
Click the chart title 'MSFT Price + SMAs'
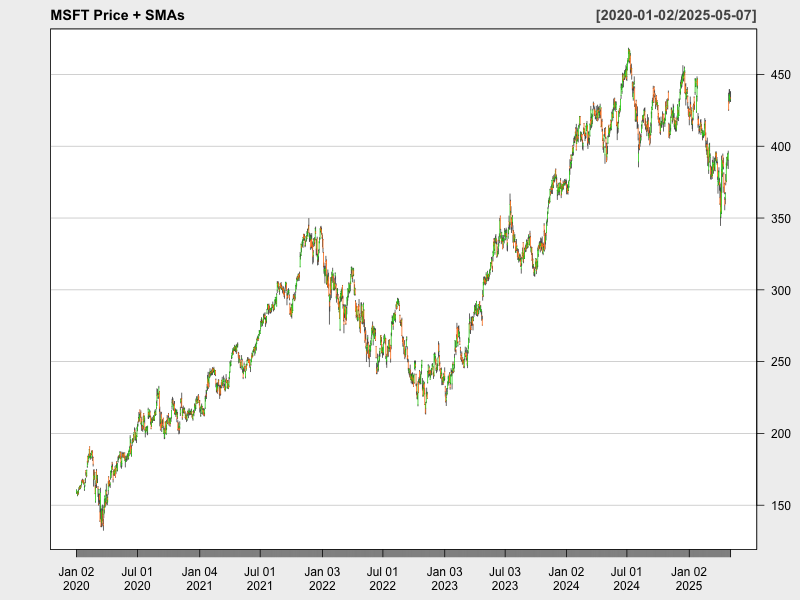coord(117,15)
